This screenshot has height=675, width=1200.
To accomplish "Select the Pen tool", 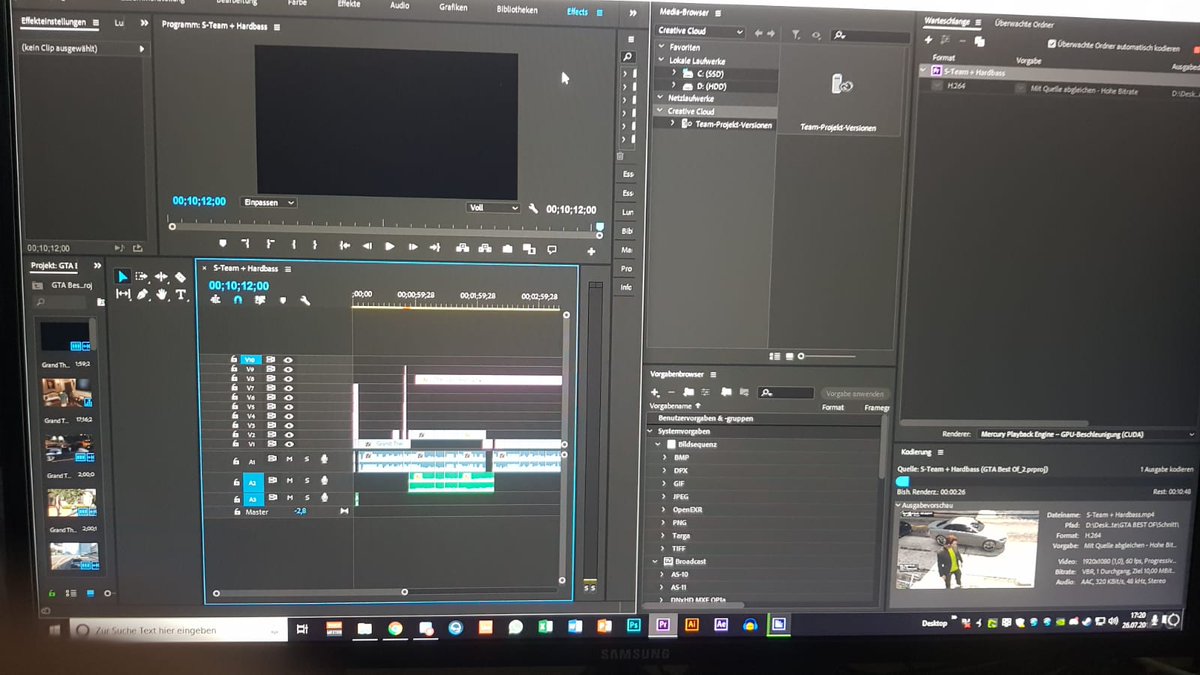I will click(x=143, y=294).
